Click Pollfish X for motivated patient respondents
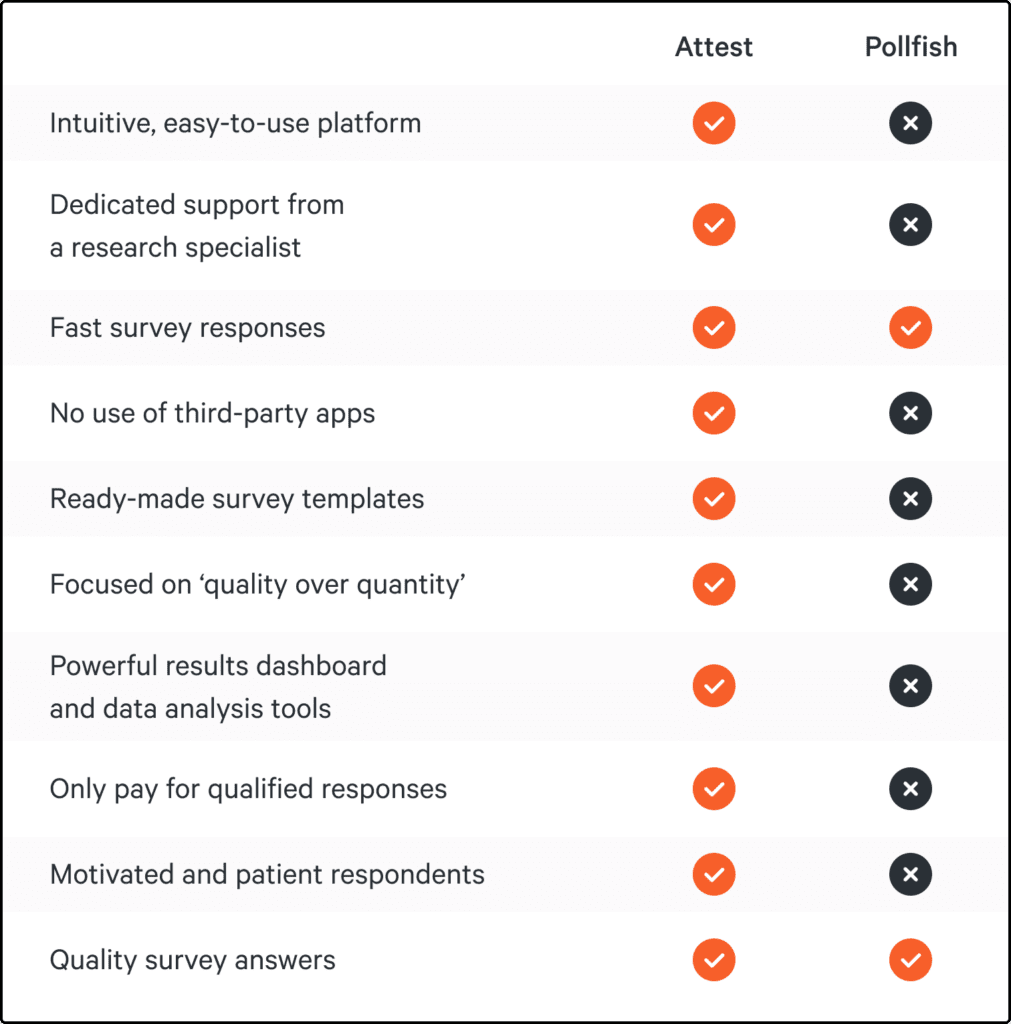The height and width of the screenshot is (1024, 1011). tap(910, 874)
